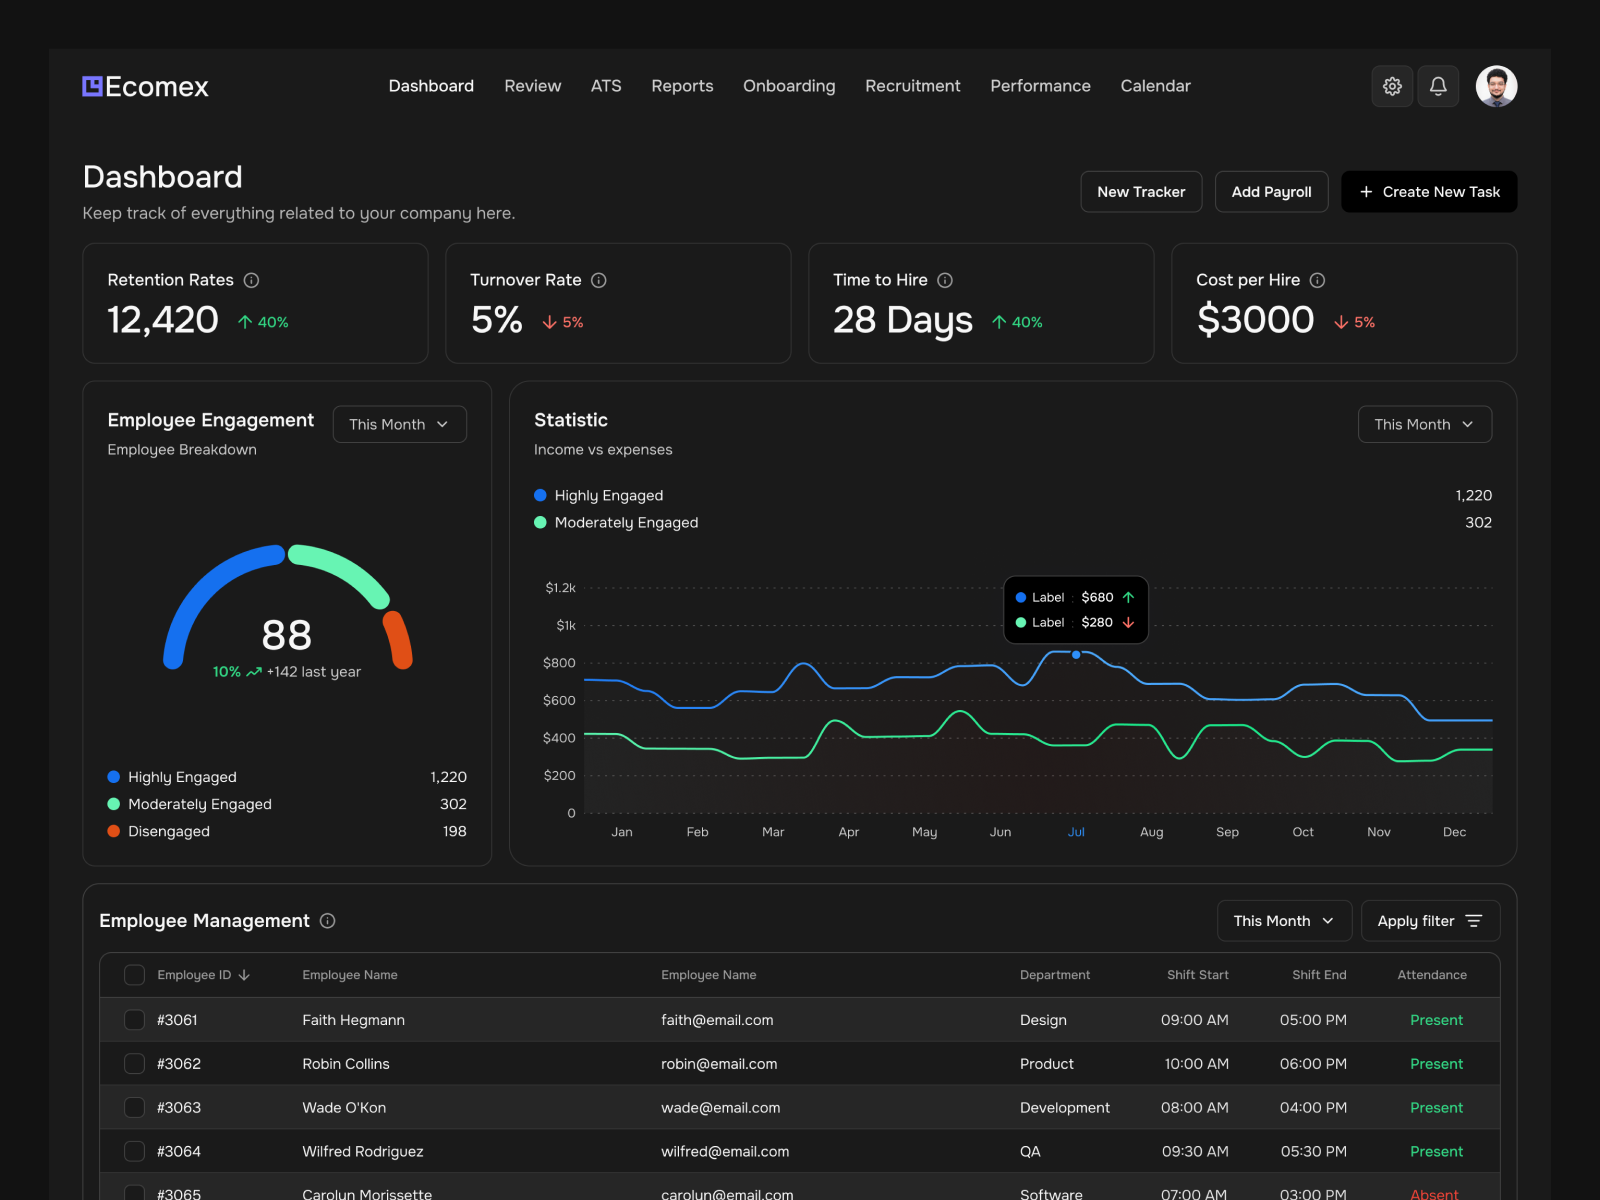The width and height of the screenshot is (1600, 1200).
Task: Click the Ecomex logo icon
Action: [91, 85]
